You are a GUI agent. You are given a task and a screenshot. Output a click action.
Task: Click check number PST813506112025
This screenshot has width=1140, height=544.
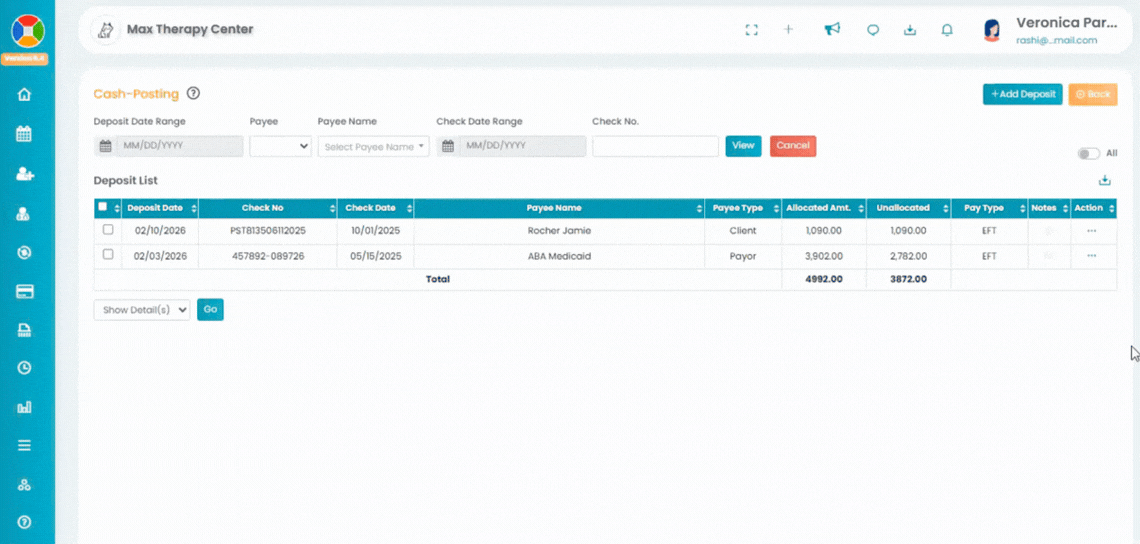268,231
